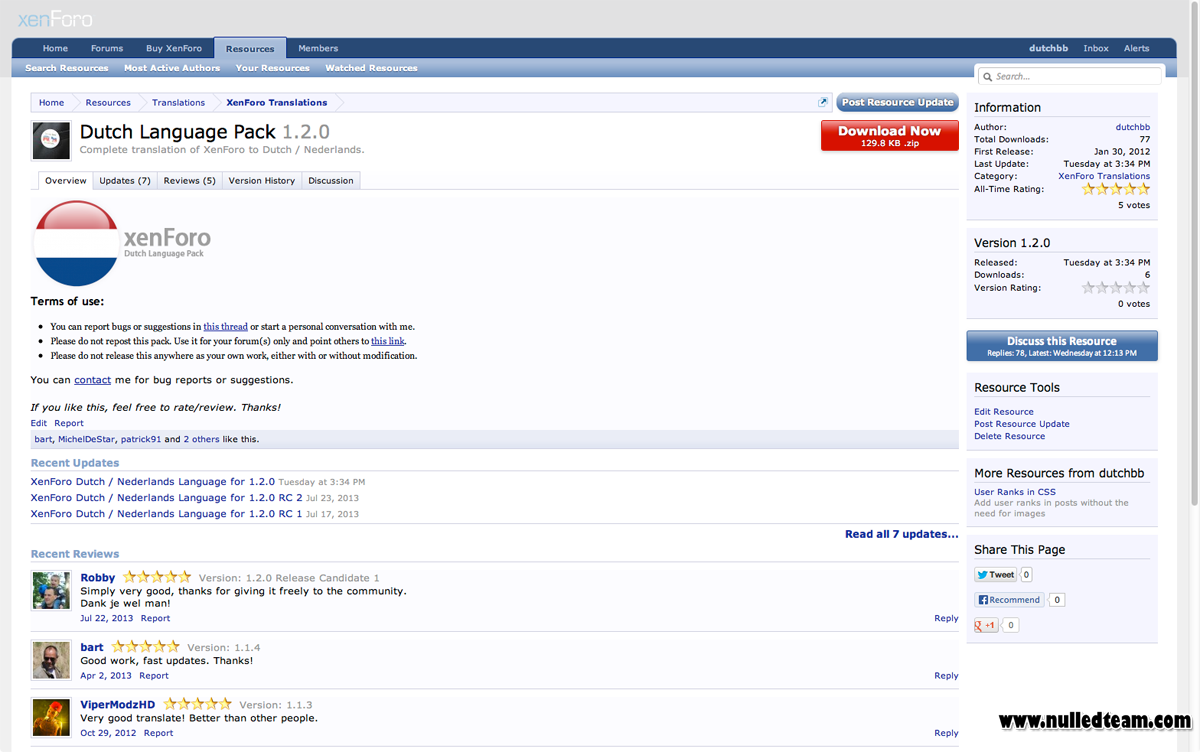1200x752 pixels.
Task: Report ViperModzHD's review
Action: coord(158,733)
